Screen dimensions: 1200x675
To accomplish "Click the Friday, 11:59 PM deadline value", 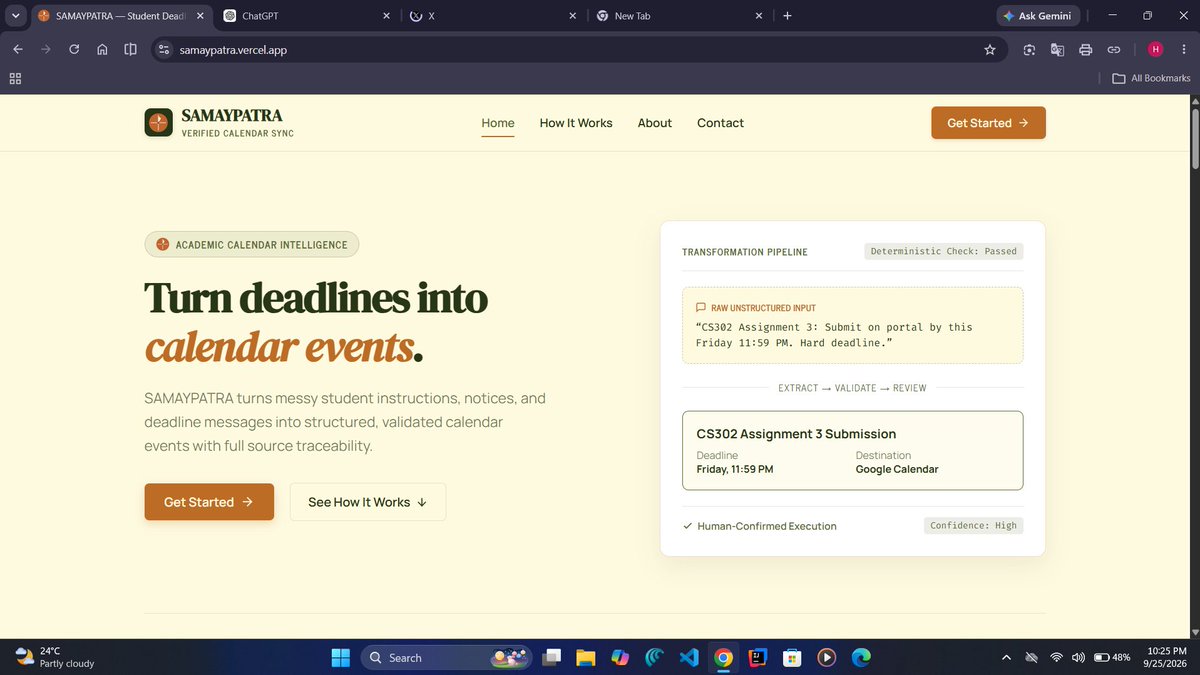I will (x=735, y=469).
